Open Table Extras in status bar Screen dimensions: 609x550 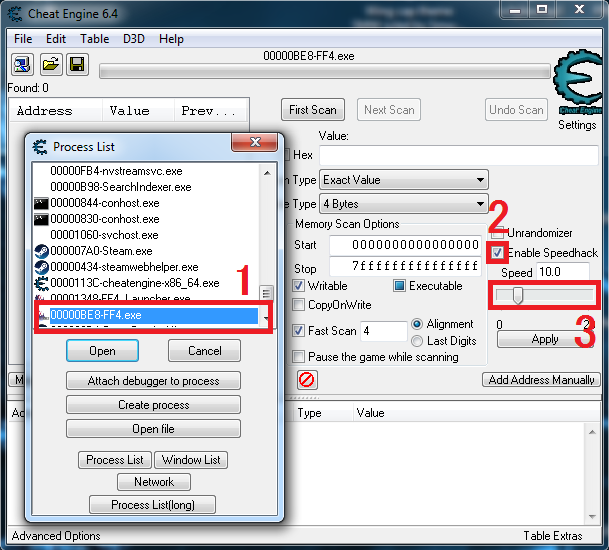coord(553,536)
